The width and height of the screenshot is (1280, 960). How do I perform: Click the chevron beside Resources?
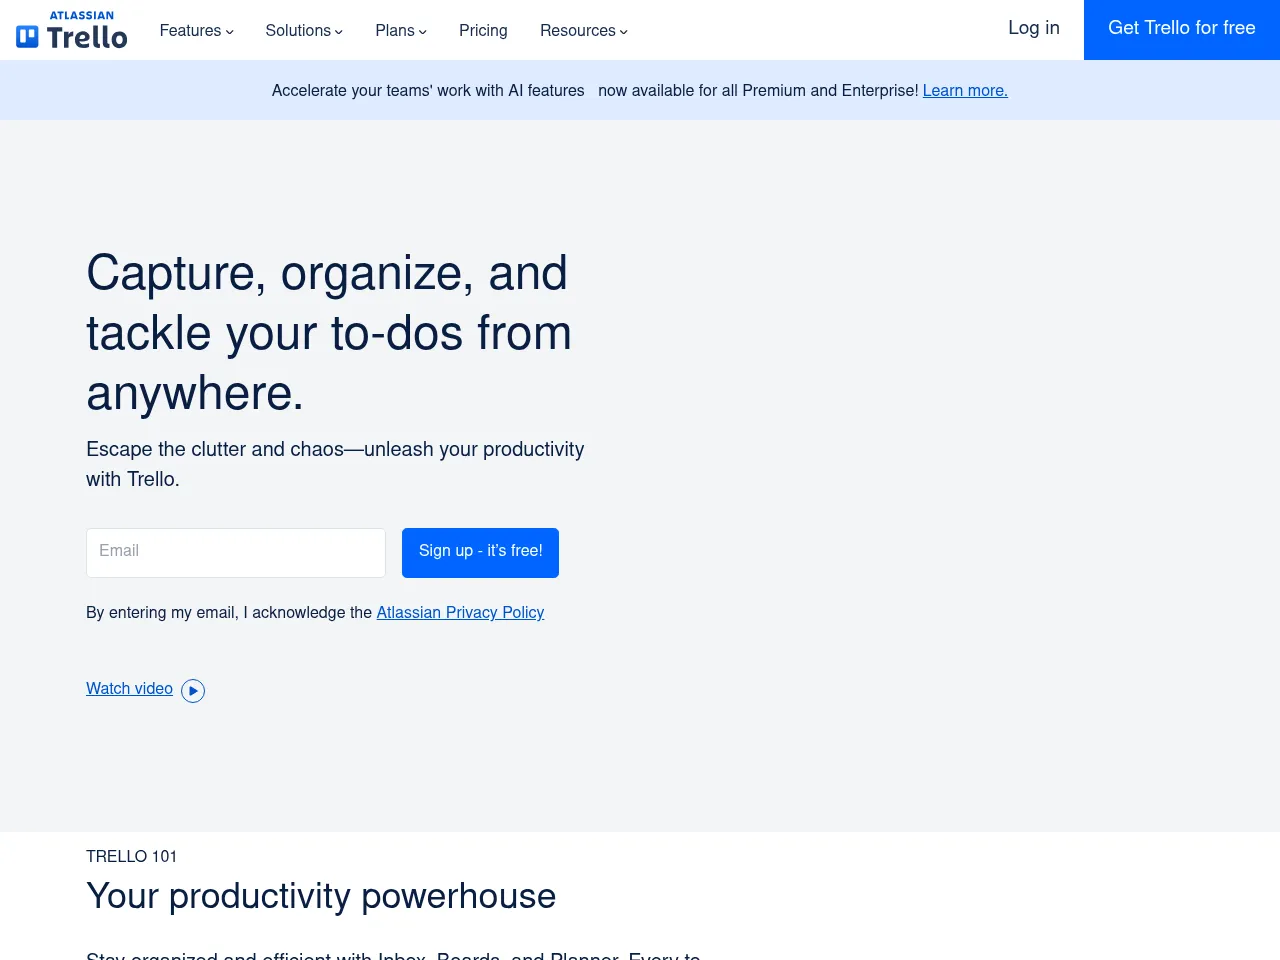pyautogui.click(x=624, y=32)
